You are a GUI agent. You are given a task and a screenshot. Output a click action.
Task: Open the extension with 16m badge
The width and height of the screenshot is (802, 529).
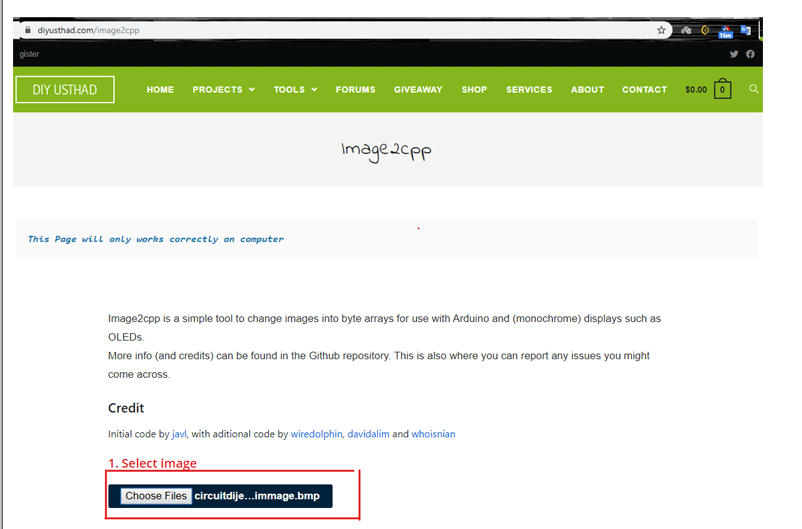725,32
